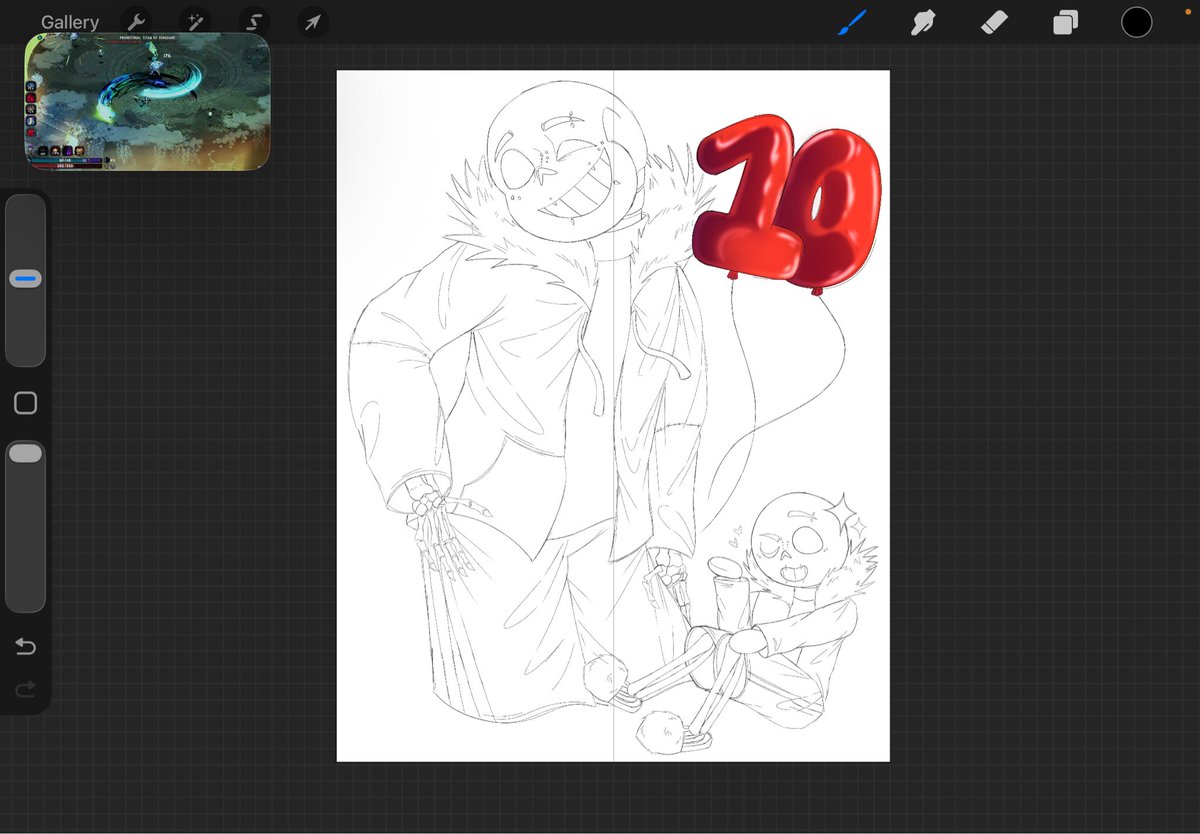Select the Paint brush tool
The width and height of the screenshot is (1200, 834).
coord(852,22)
